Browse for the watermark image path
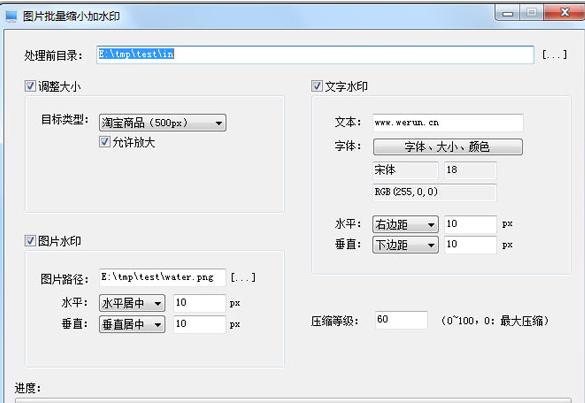 coord(243,278)
